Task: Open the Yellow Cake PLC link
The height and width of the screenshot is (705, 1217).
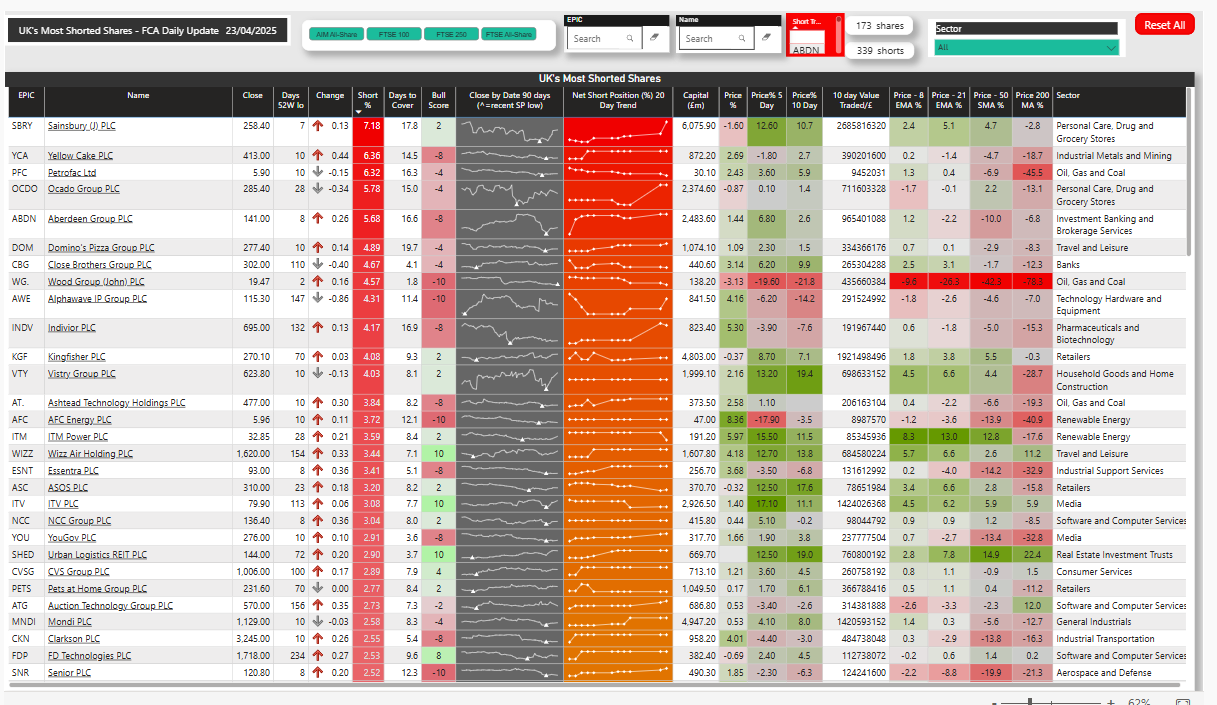Action: [80, 156]
